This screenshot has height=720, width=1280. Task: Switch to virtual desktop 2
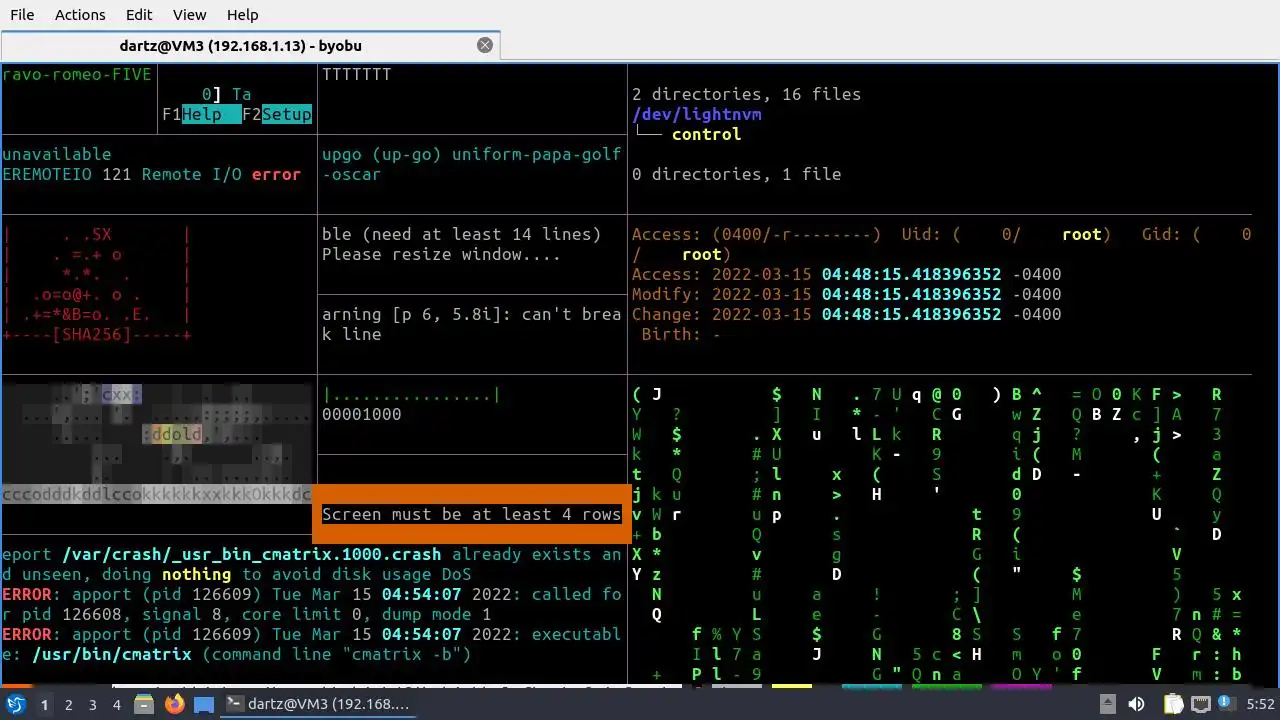(x=68, y=704)
